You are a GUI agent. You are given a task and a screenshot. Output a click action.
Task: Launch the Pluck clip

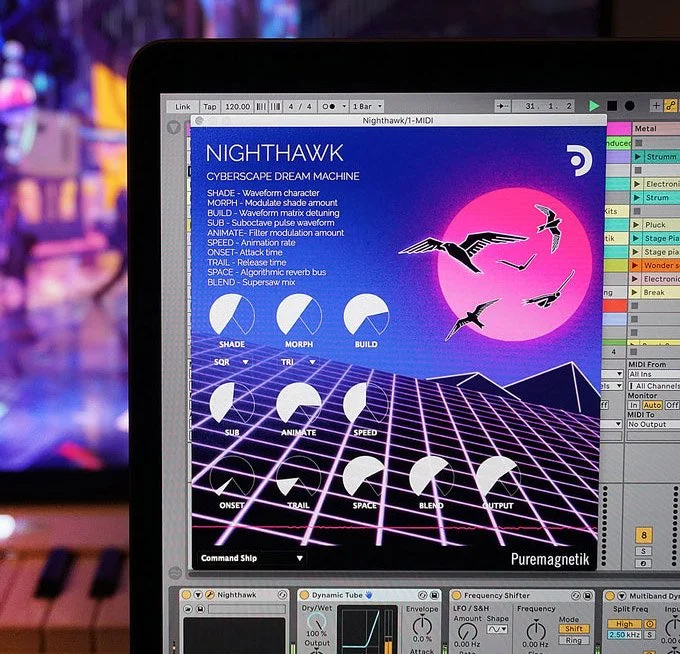click(637, 225)
